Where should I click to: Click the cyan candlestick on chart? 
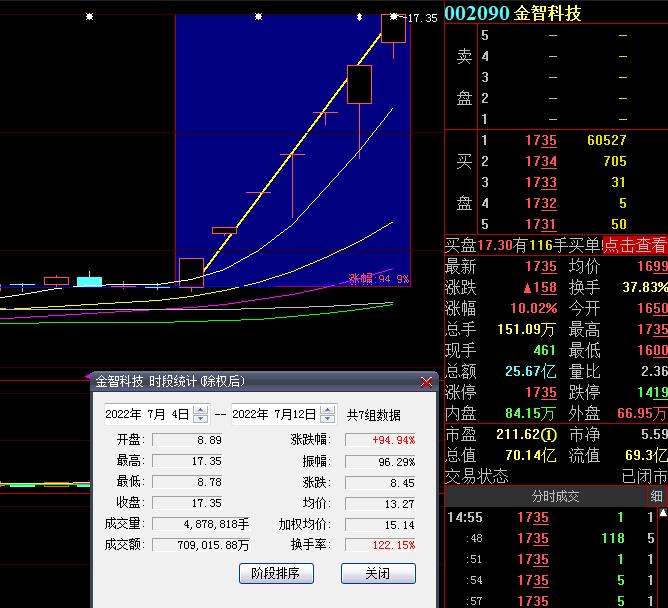(90, 281)
